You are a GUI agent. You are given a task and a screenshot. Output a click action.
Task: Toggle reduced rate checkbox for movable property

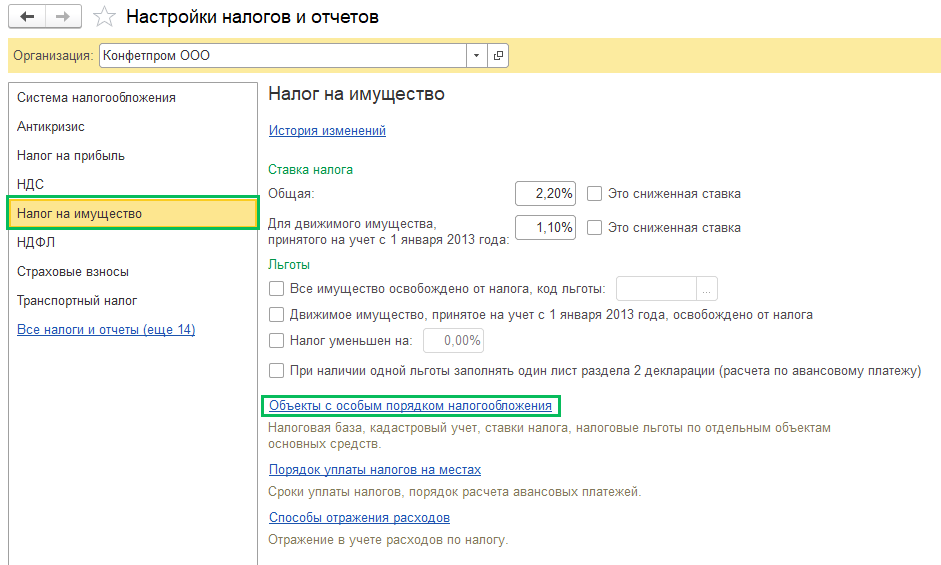click(x=595, y=228)
